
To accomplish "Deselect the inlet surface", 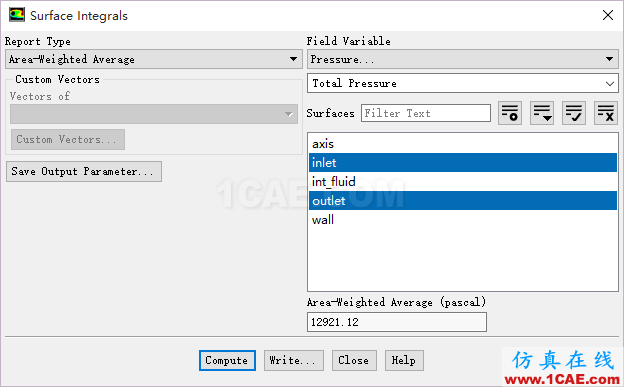I will [463, 162].
